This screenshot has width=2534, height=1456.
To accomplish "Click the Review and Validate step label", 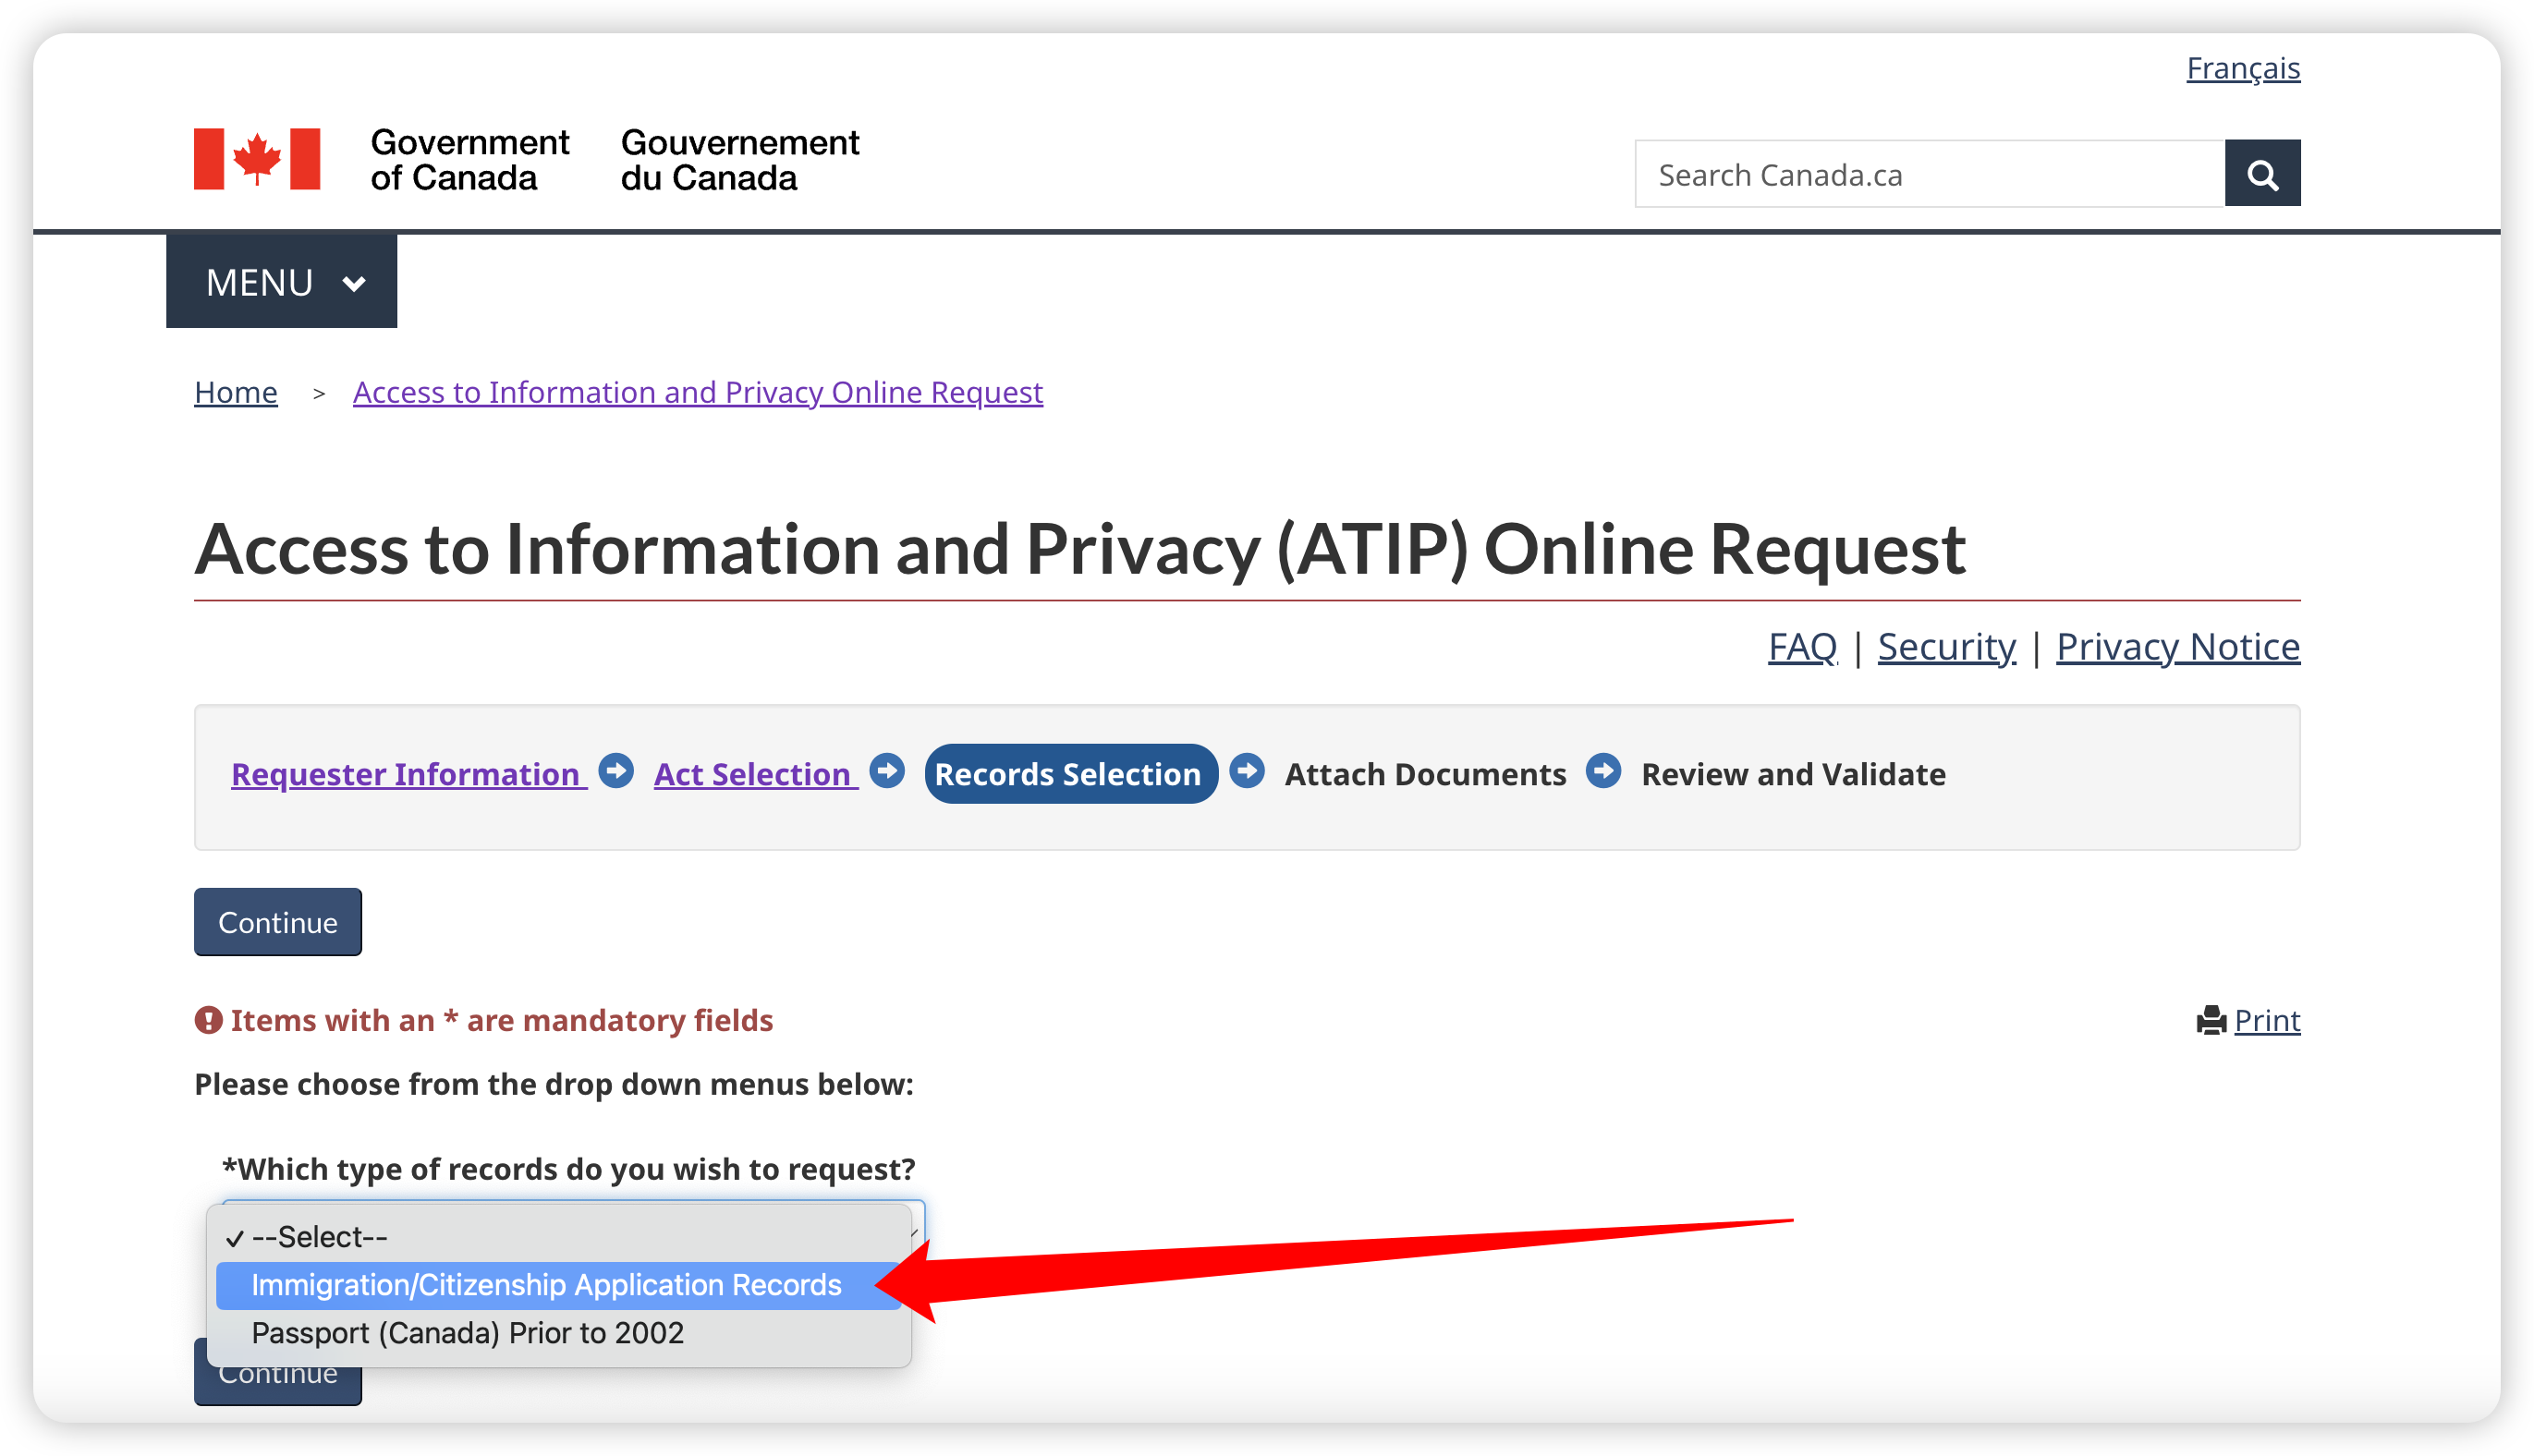I will pyautogui.click(x=1793, y=774).
